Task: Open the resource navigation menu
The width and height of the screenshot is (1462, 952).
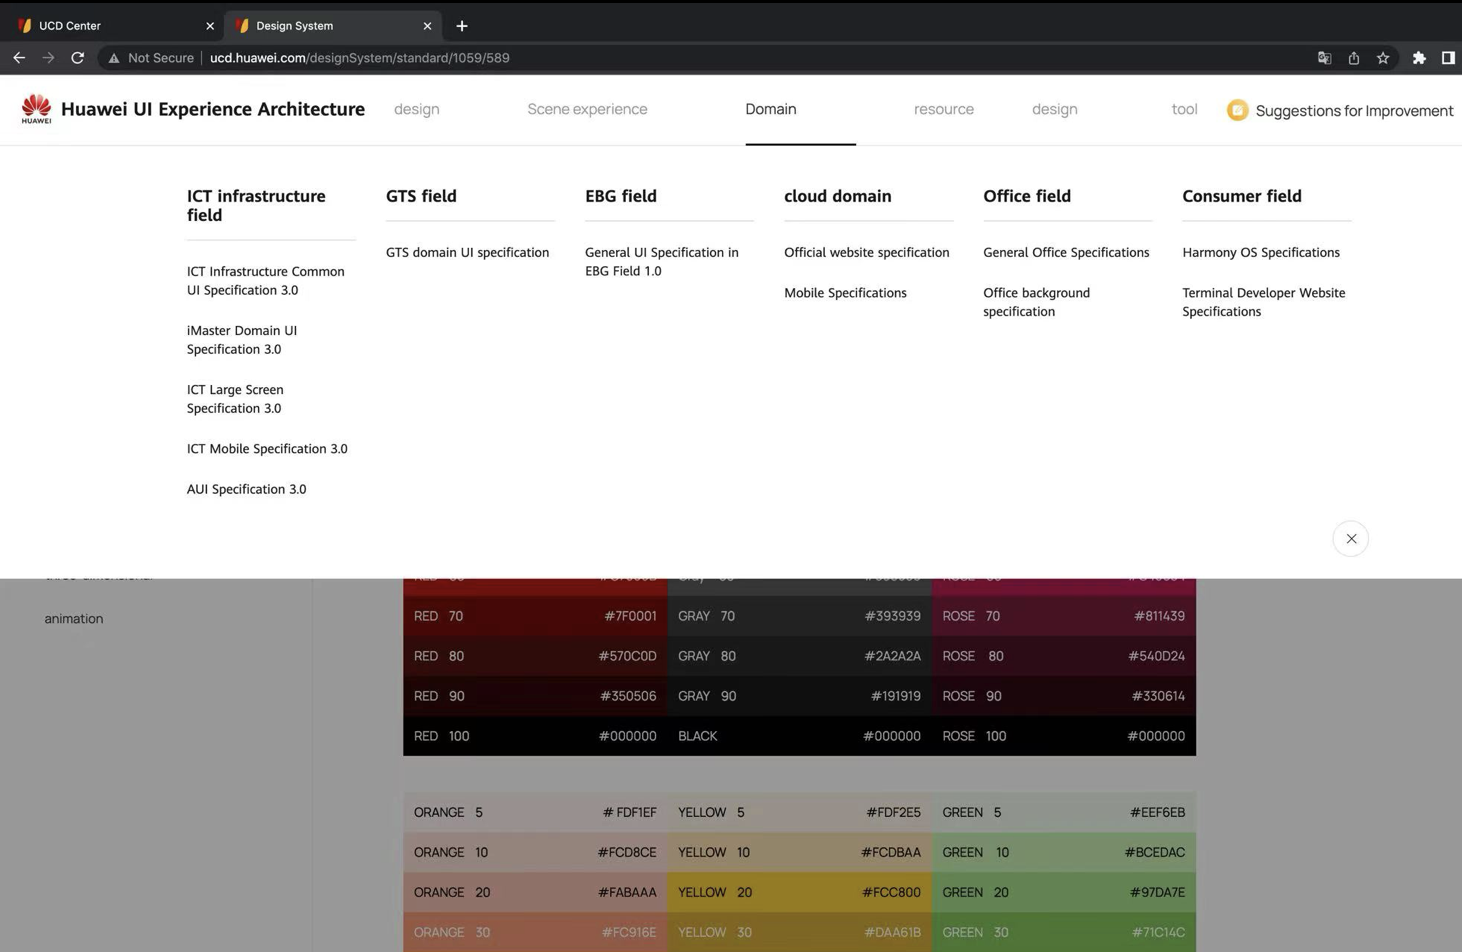Action: click(x=943, y=109)
